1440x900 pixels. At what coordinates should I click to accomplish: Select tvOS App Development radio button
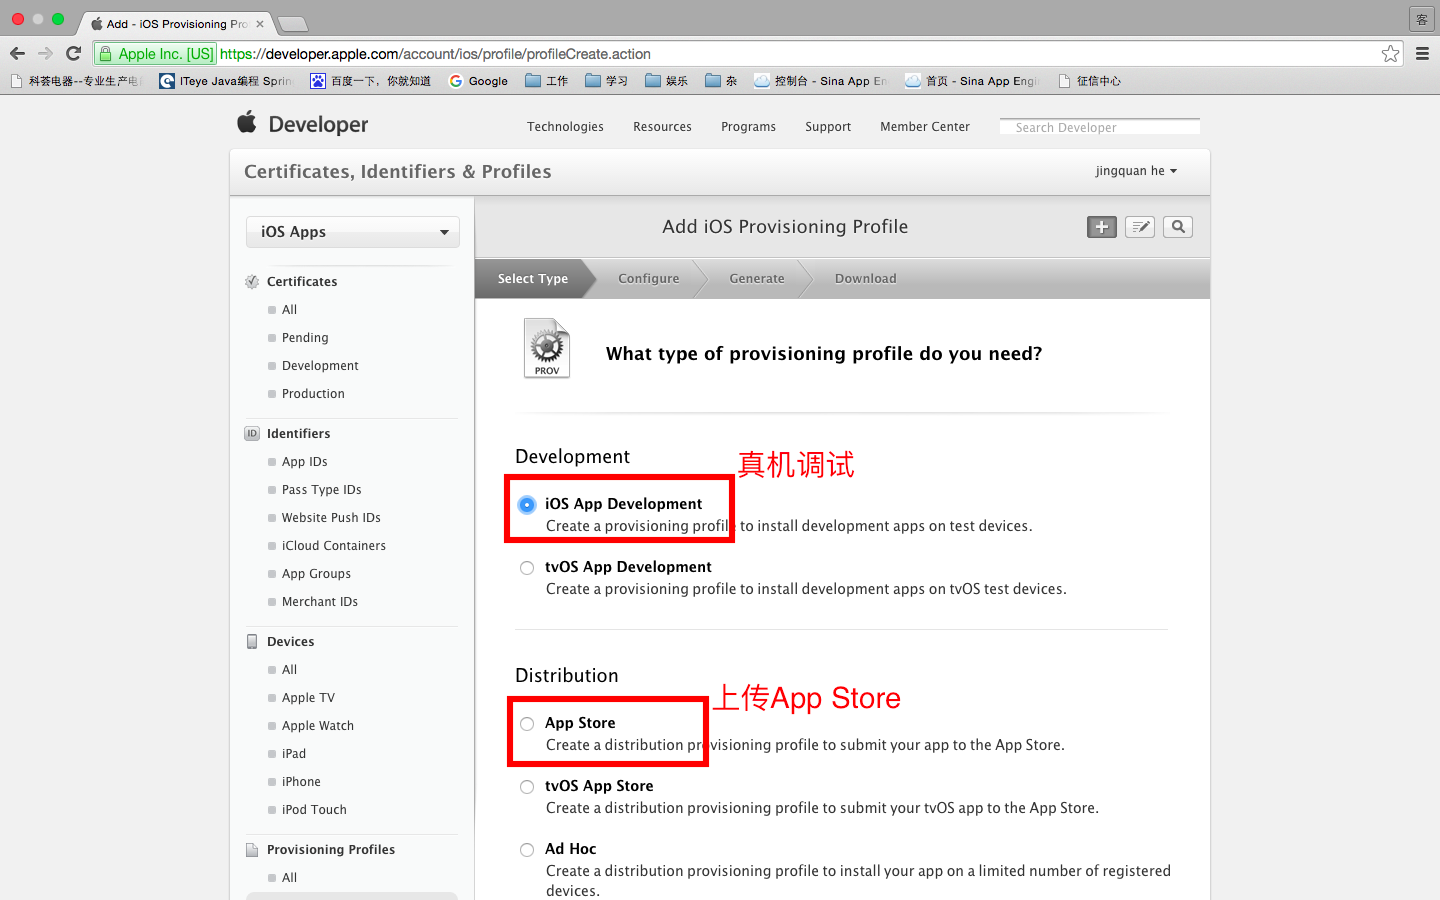tap(527, 568)
